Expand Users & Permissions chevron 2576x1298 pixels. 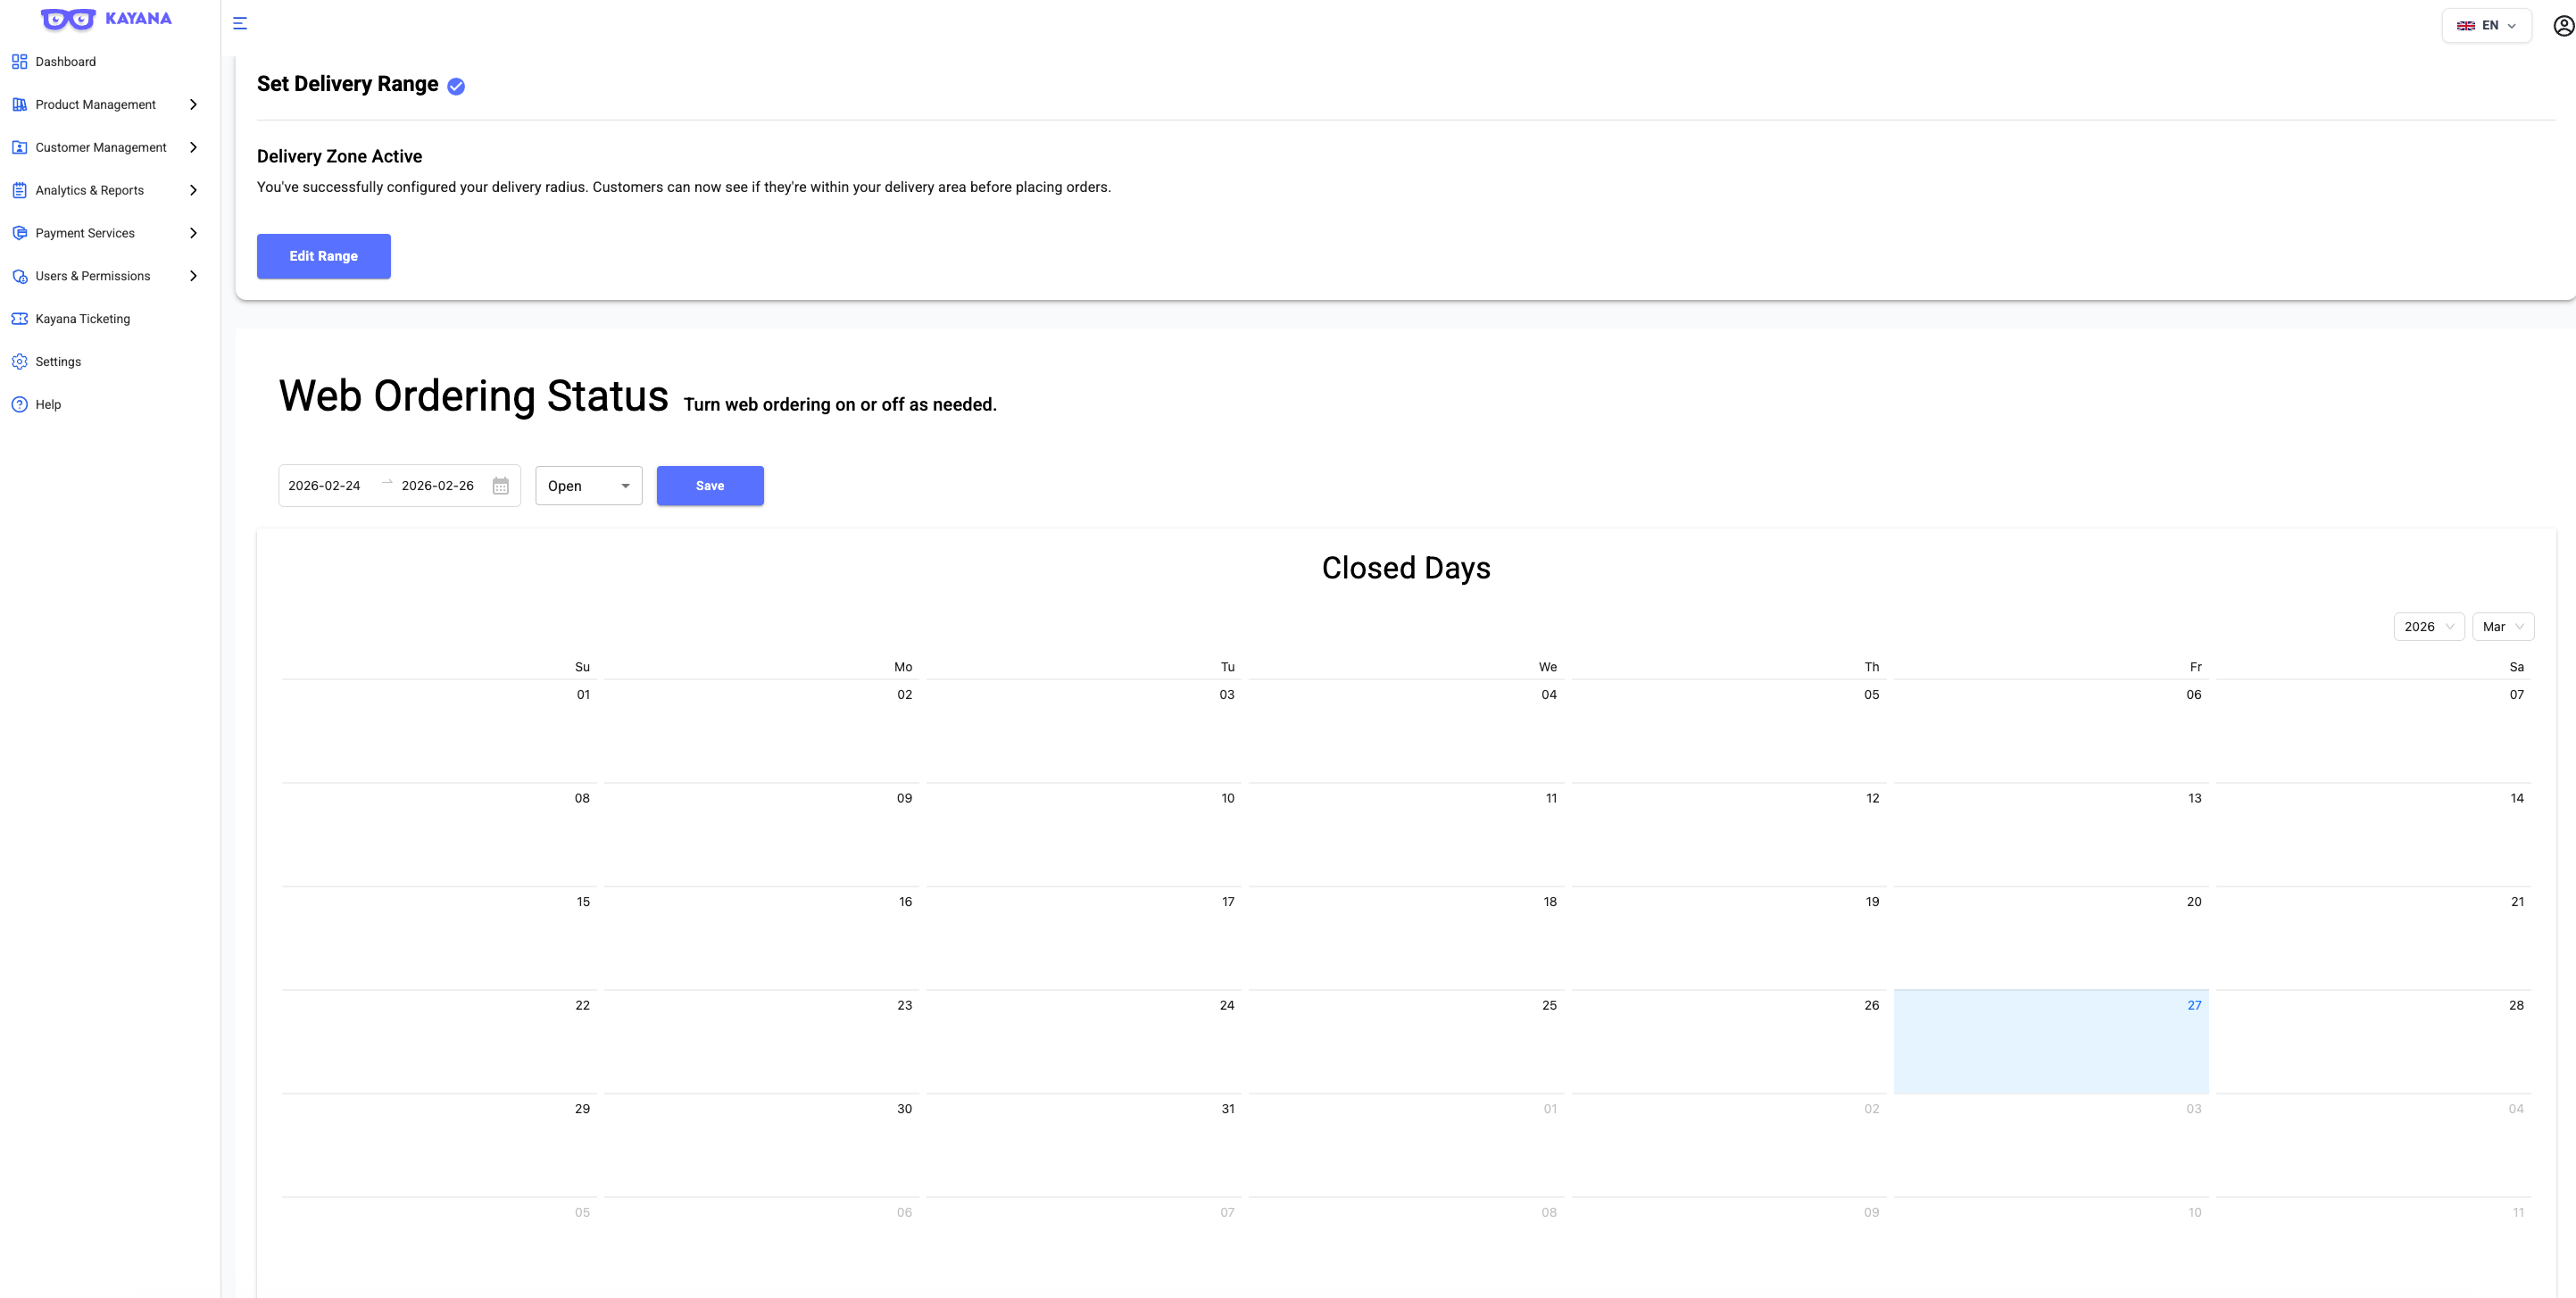pyautogui.click(x=193, y=277)
